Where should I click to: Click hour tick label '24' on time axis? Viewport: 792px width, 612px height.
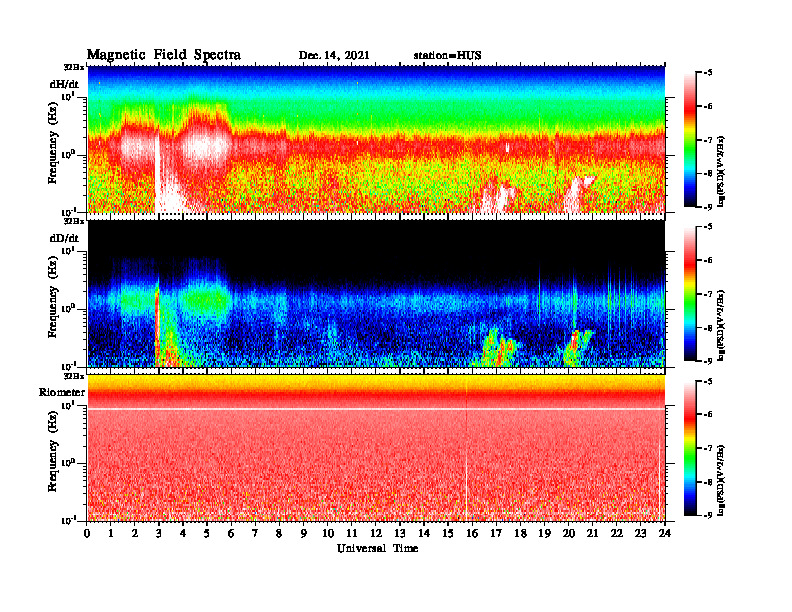click(x=665, y=534)
